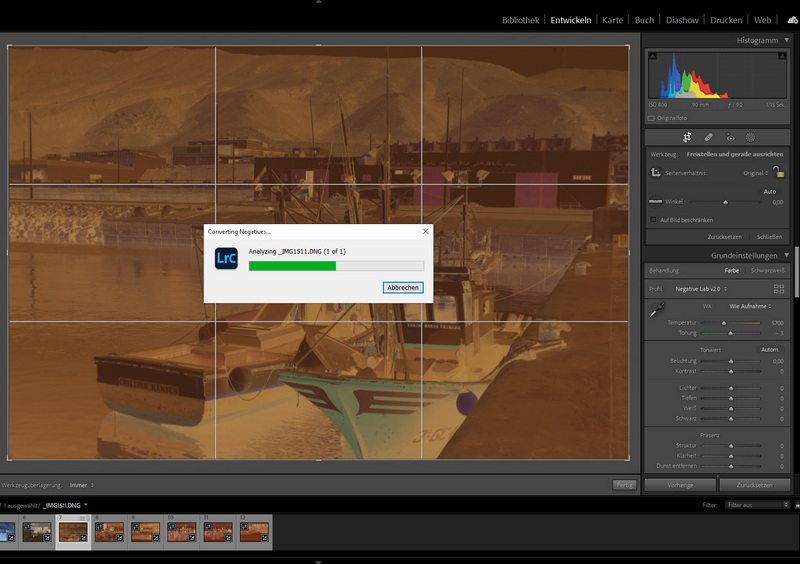Open the 'Wie Aufnahme' white balance dropdown

pyautogui.click(x=750, y=305)
